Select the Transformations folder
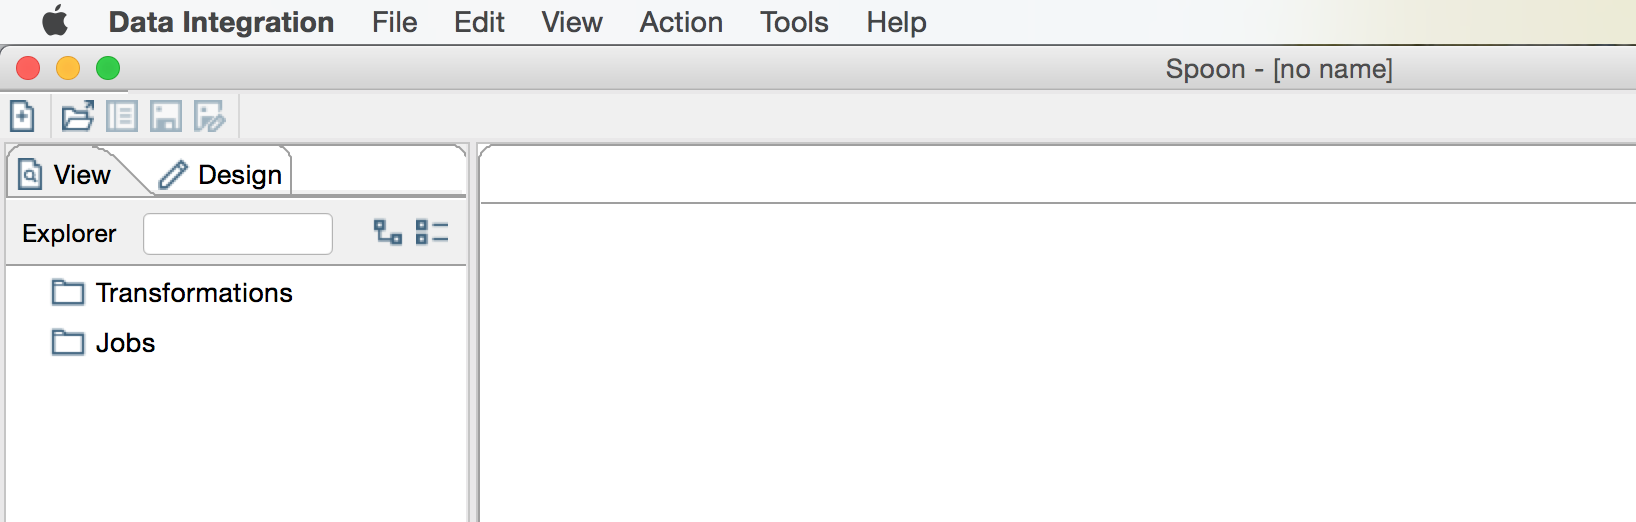1636x522 pixels. pyautogui.click(x=193, y=293)
